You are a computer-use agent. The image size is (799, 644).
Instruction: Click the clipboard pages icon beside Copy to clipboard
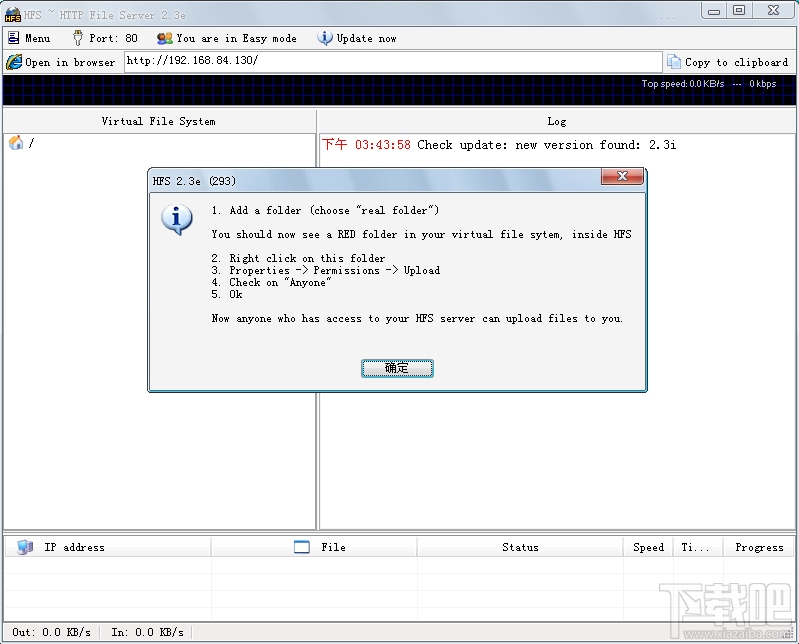[x=674, y=62]
